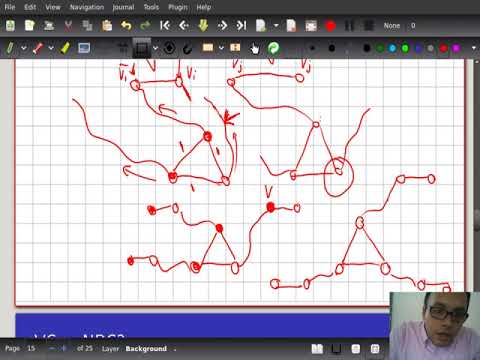Toggle paired pages view icon
The width and height of the screenshot is (480, 360).
317,349
